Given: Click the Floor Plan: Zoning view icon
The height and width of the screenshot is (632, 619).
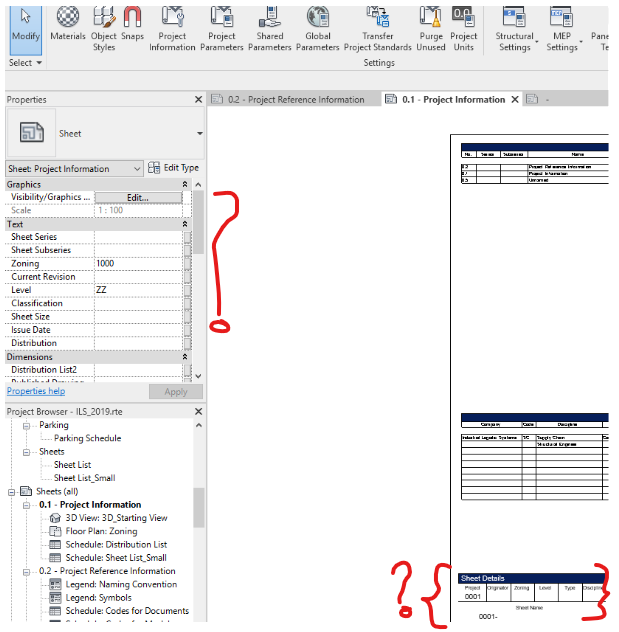Looking at the screenshot, I should [x=55, y=531].
